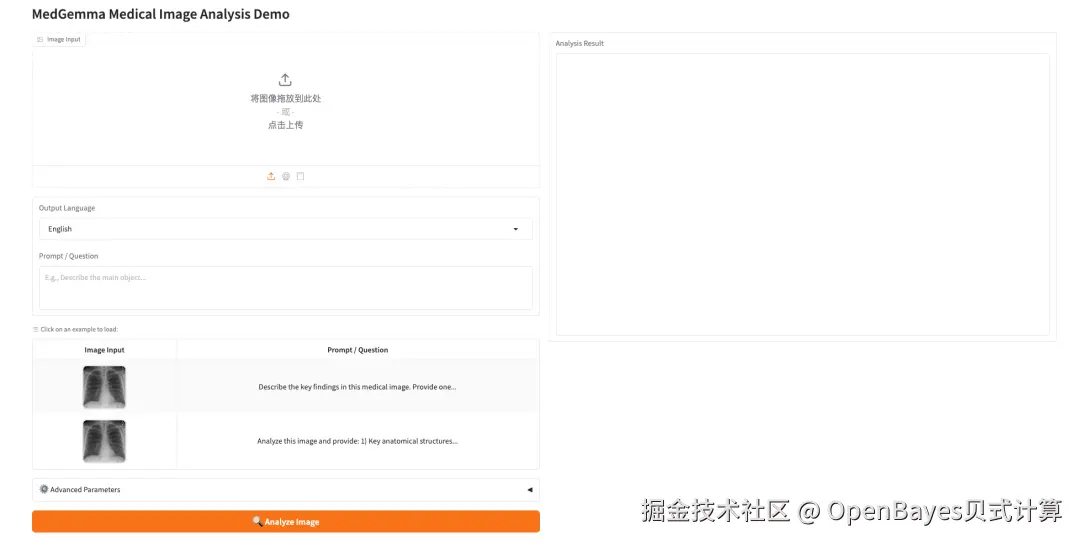Load the first chest X-ray example thumbnail
Image resolution: width=1080 pixels, height=543 pixels.
105,387
